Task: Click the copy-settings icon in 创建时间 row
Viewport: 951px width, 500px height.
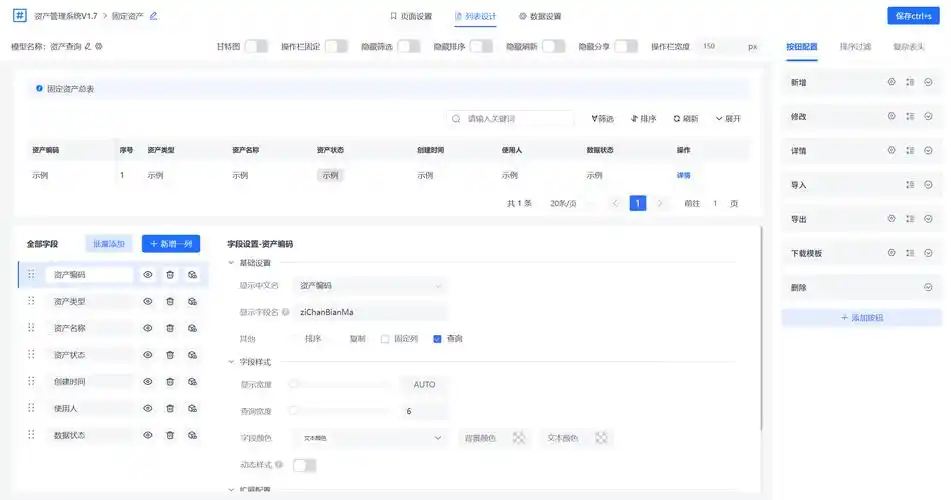Action: click(192, 382)
